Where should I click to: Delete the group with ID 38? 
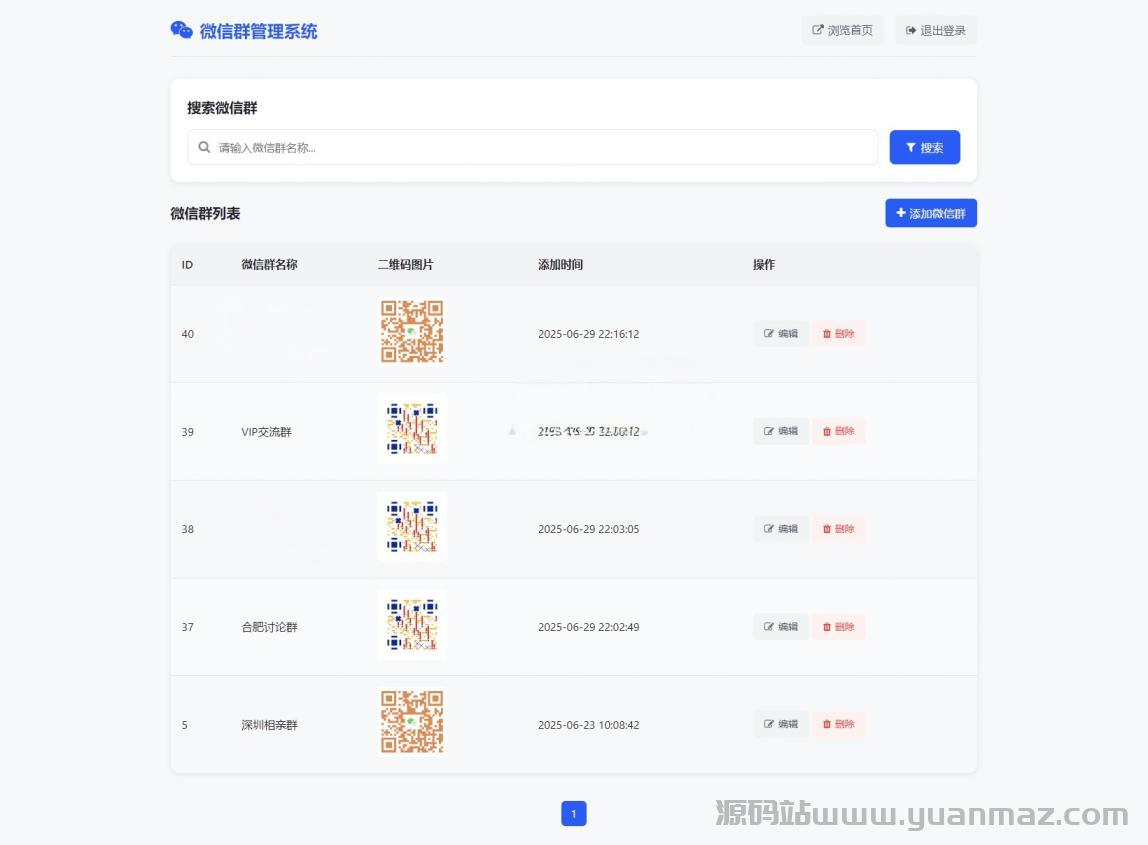[x=838, y=529]
